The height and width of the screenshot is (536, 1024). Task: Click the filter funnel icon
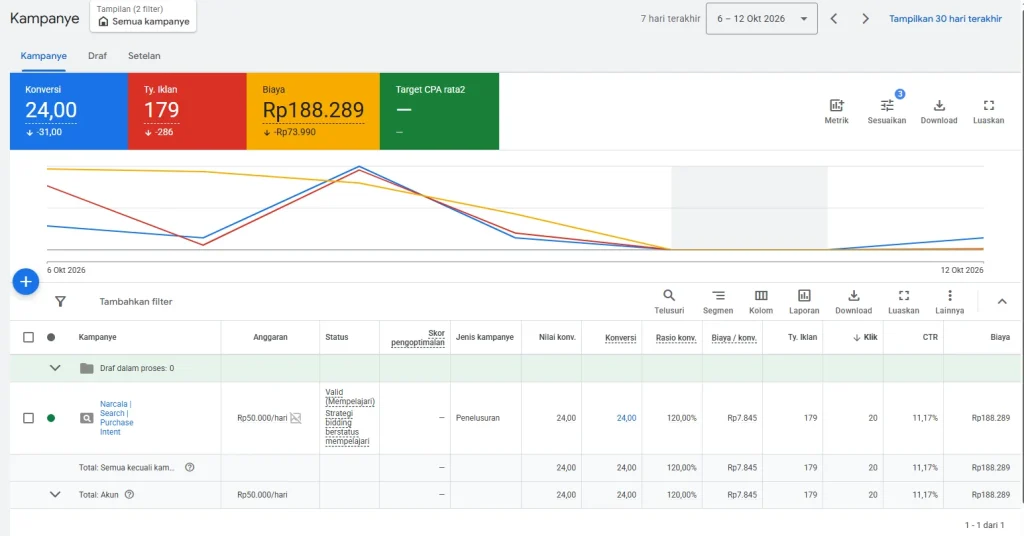click(60, 301)
